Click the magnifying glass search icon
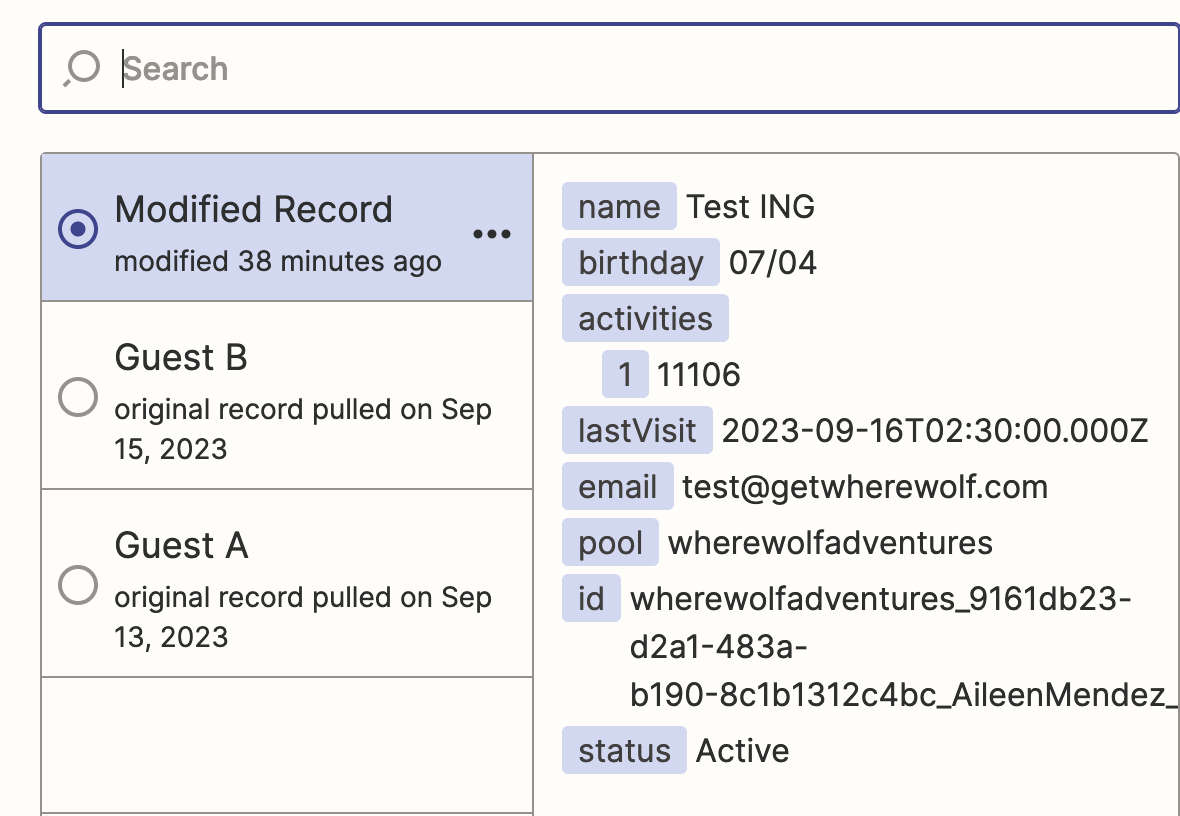This screenshot has height=816, width=1180. click(x=81, y=69)
